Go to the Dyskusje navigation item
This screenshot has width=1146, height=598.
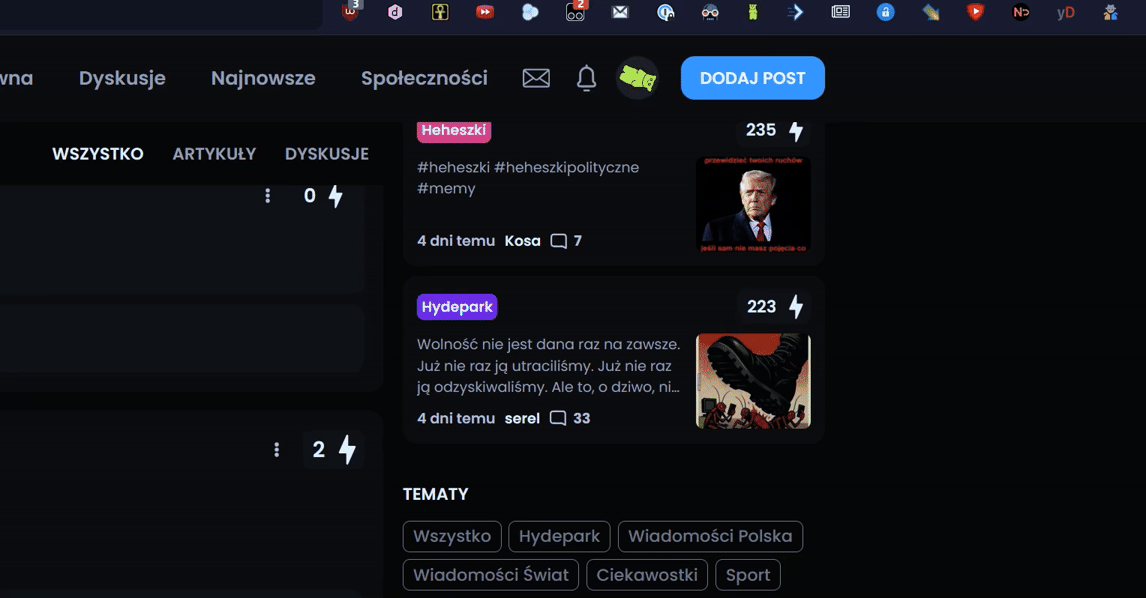[x=122, y=78]
